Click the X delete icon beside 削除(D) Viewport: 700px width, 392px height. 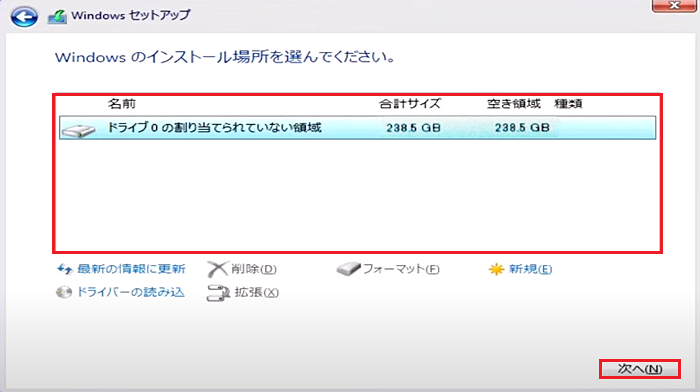coord(217,269)
